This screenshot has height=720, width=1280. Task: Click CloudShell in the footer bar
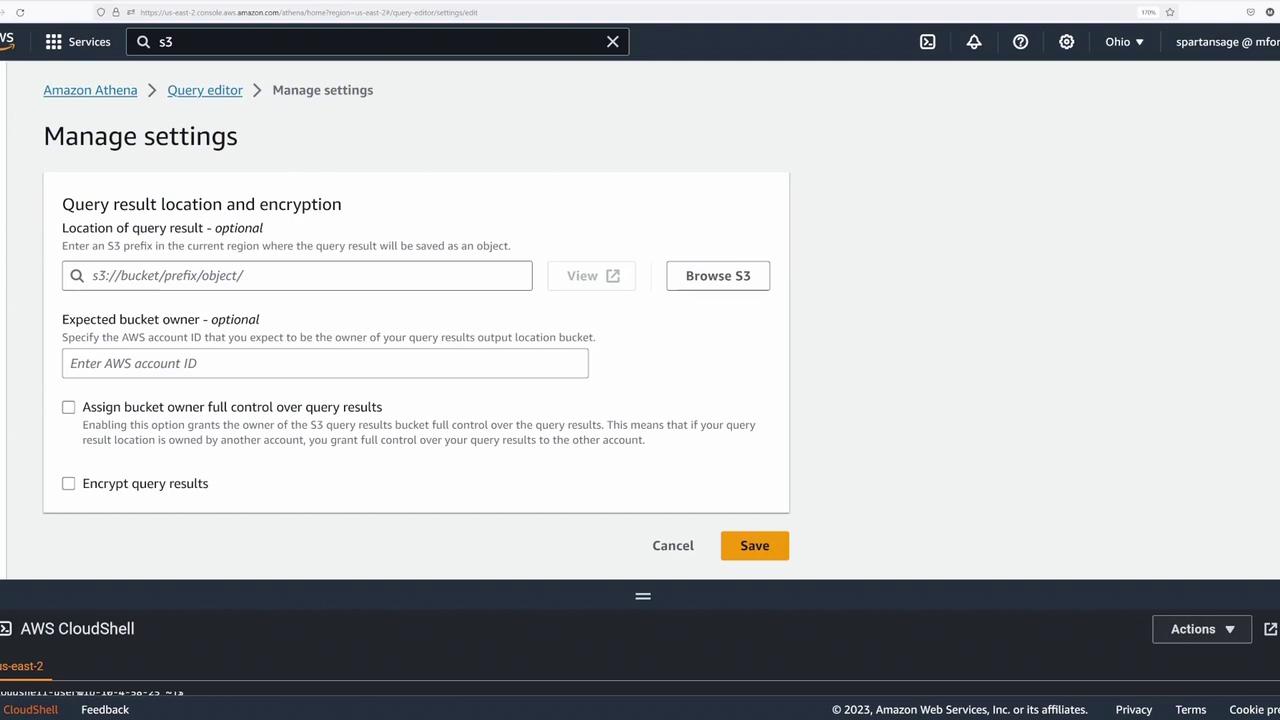tap(30, 710)
